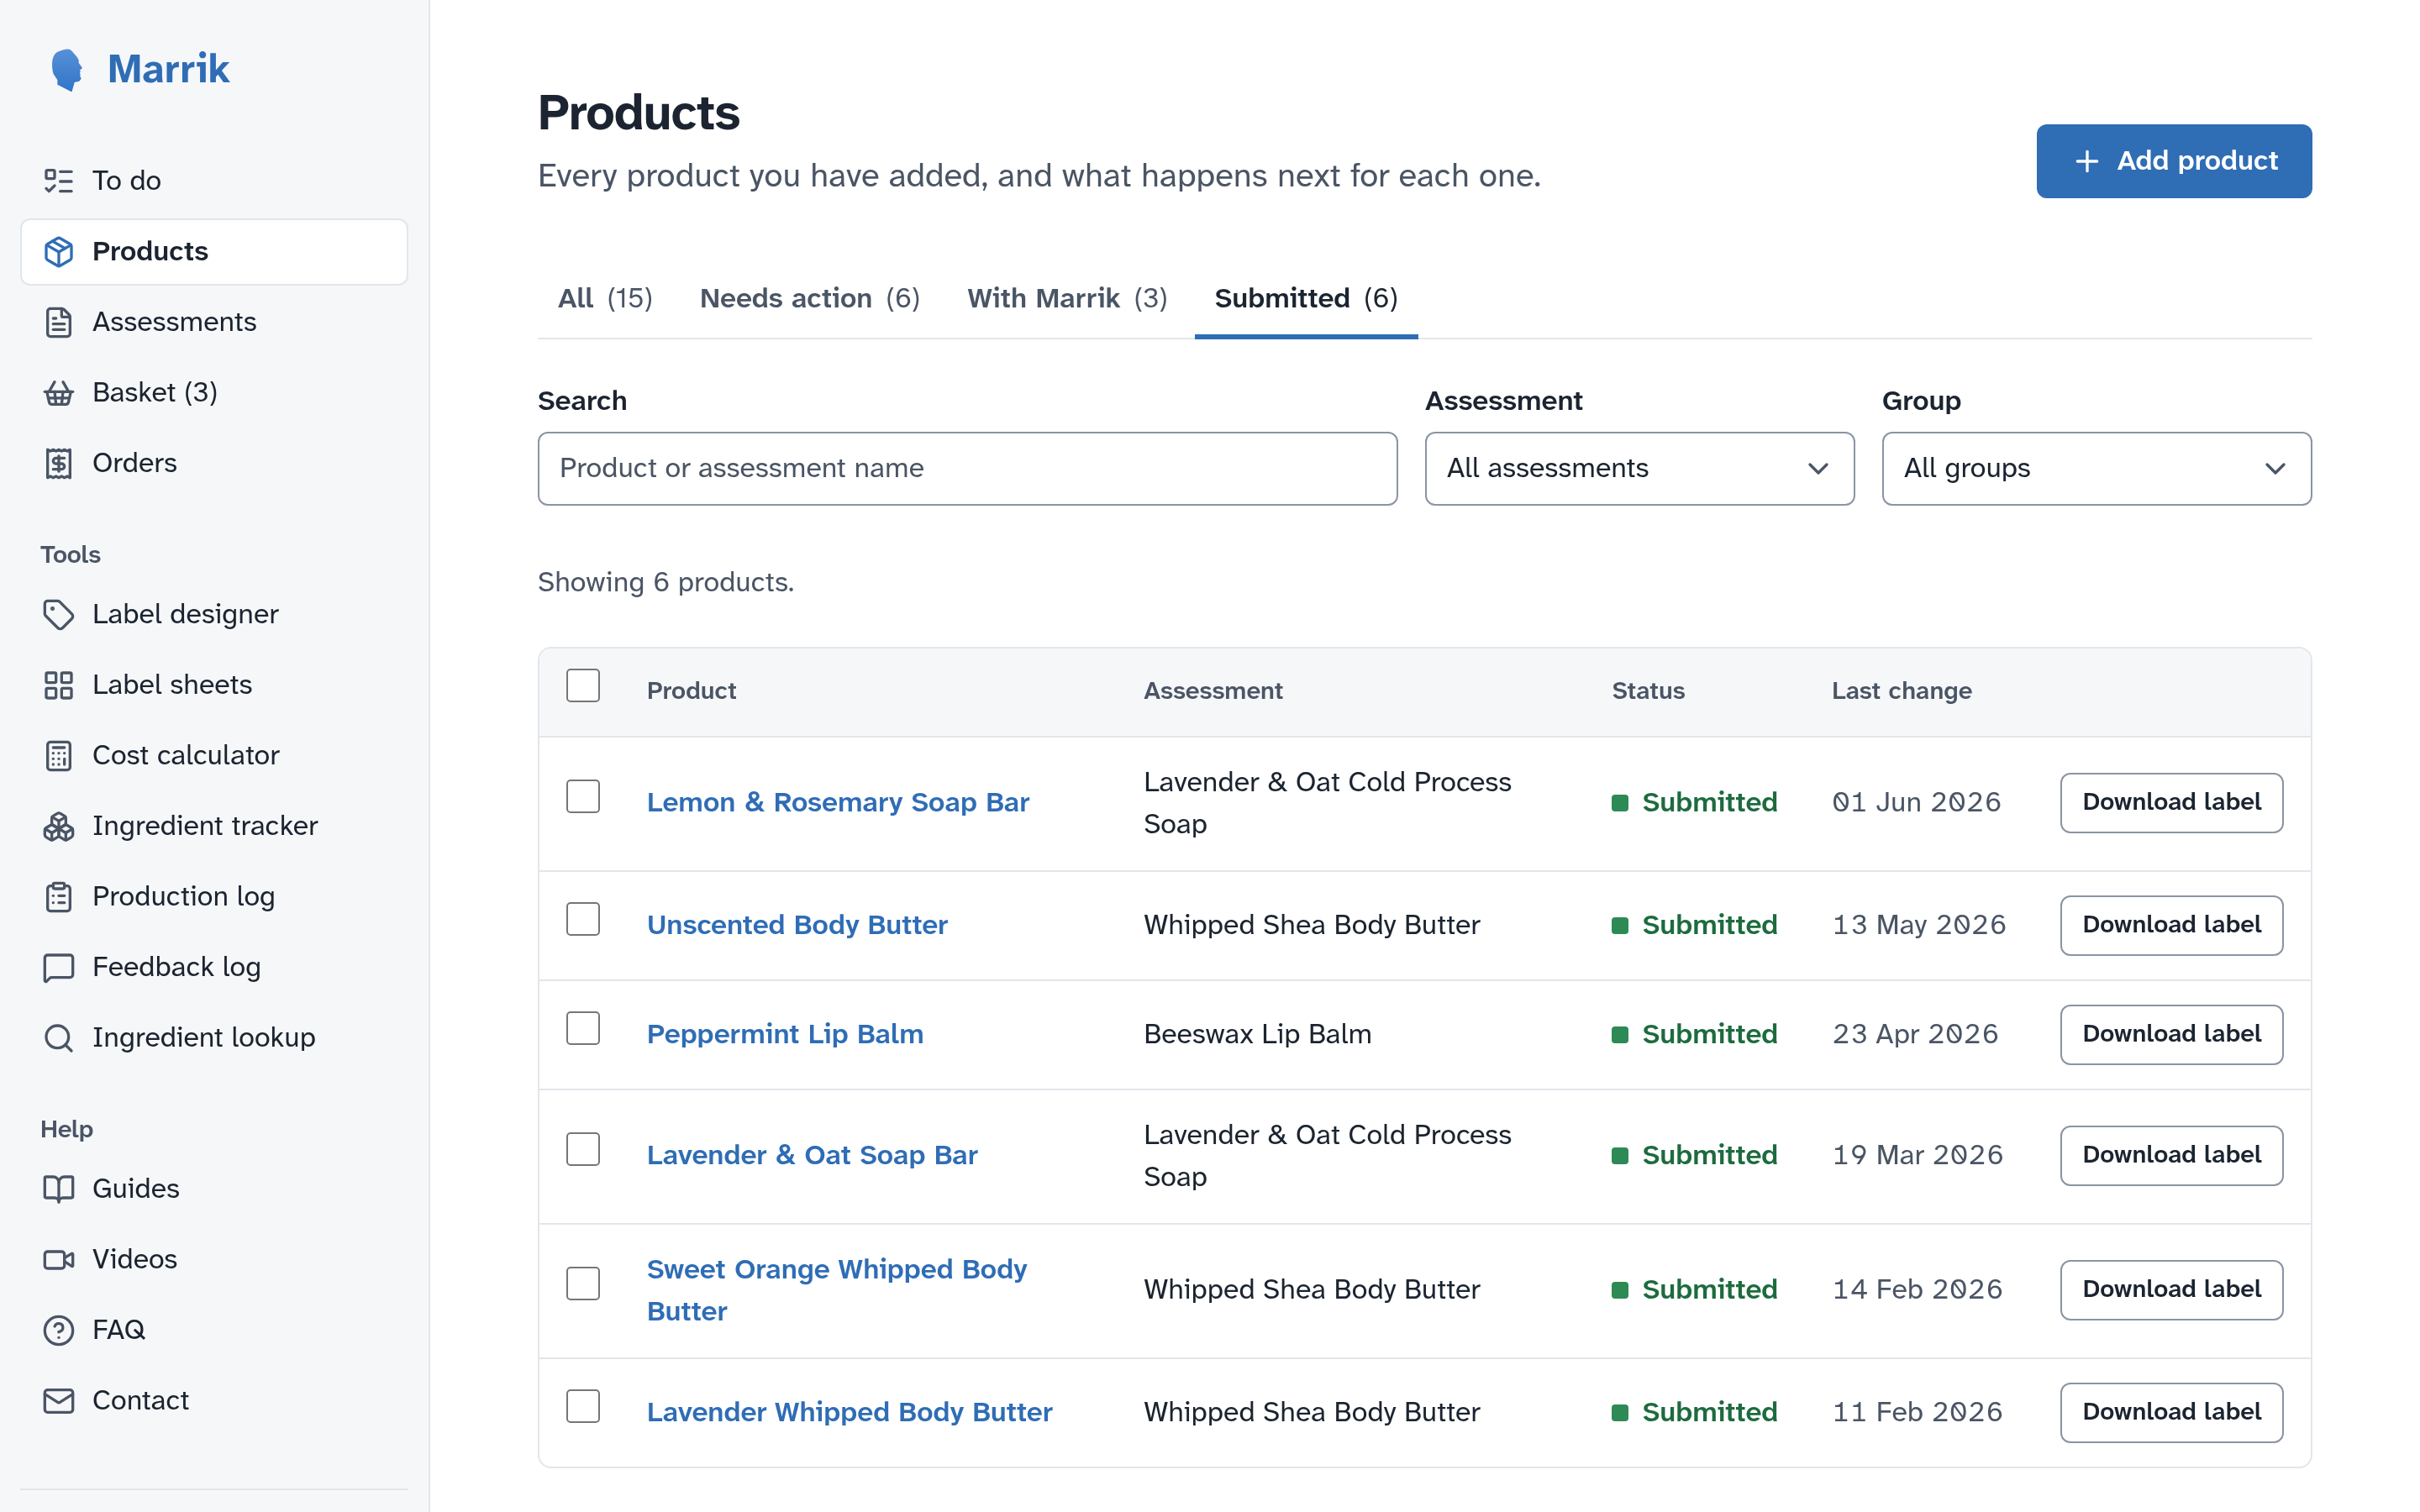Click the Beeswax Lip Balm assessment cell

click(1257, 1034)
